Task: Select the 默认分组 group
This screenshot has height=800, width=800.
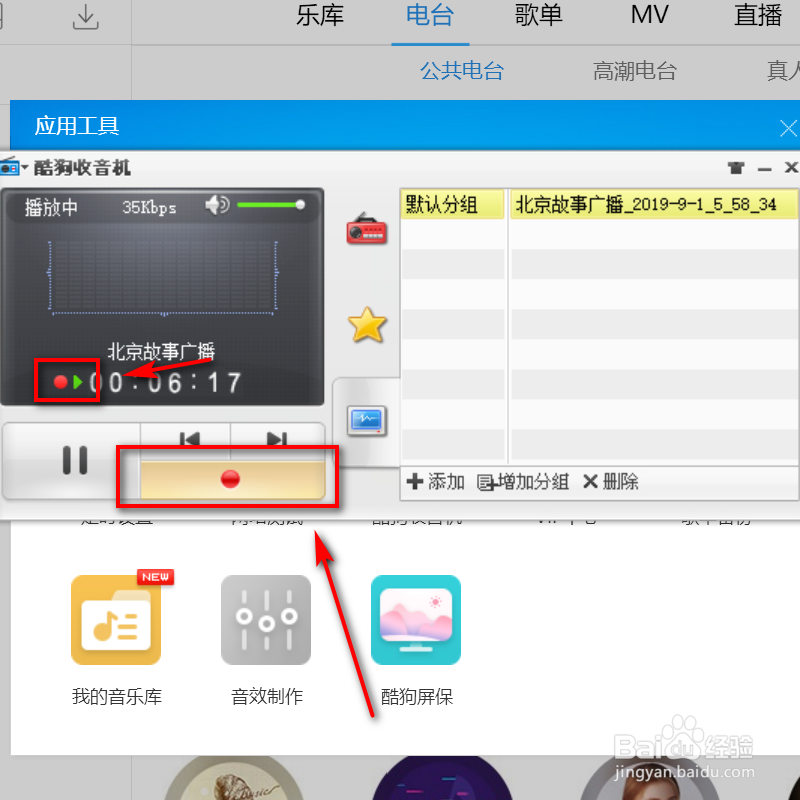Action: coord(453,205)
